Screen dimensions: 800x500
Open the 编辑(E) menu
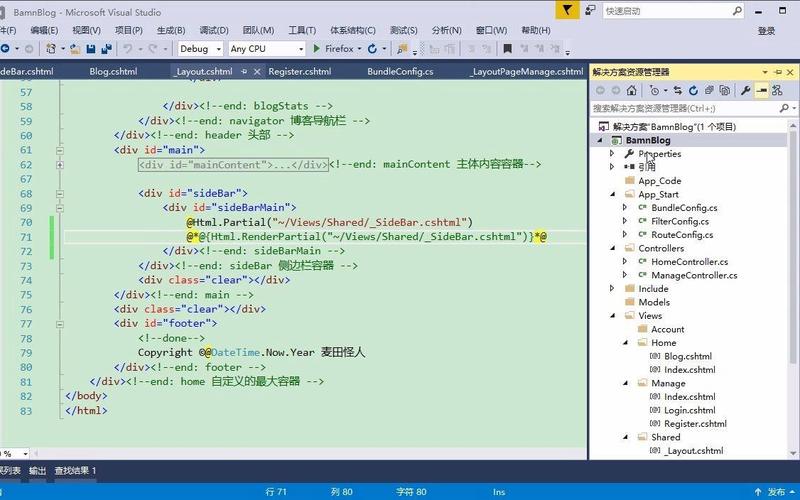coord(44,31)
